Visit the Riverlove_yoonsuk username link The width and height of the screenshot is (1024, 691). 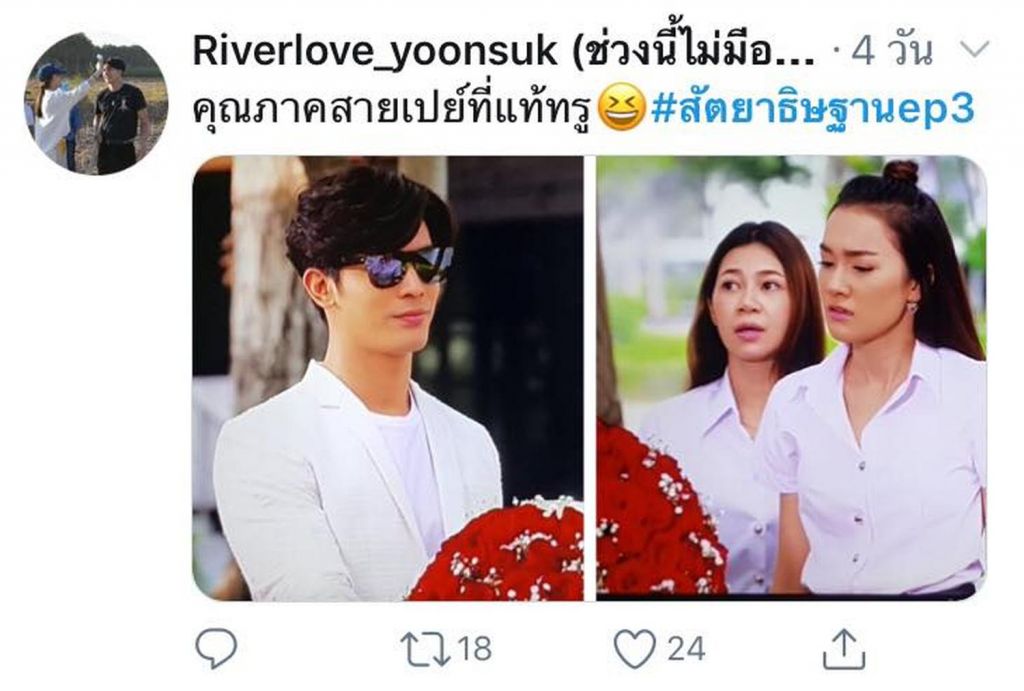(x=375, y=50)
